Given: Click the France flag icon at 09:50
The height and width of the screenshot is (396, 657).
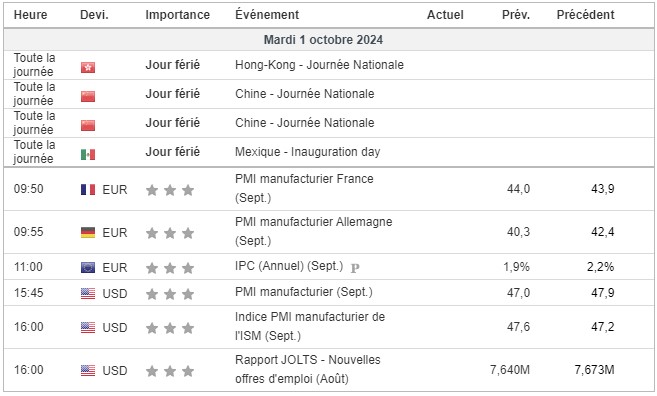Looking at the screenshot, I should point(88,189).
